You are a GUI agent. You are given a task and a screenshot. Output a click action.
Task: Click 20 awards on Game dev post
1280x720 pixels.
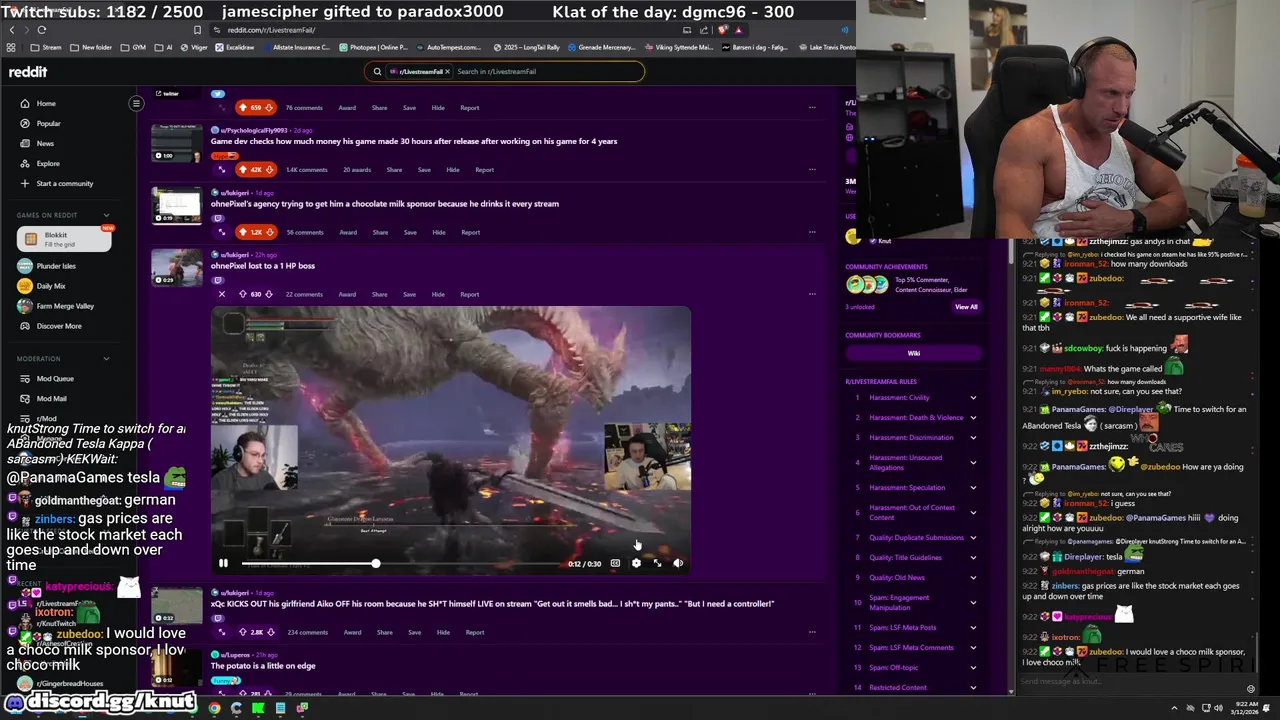click(x=357, y=170)
